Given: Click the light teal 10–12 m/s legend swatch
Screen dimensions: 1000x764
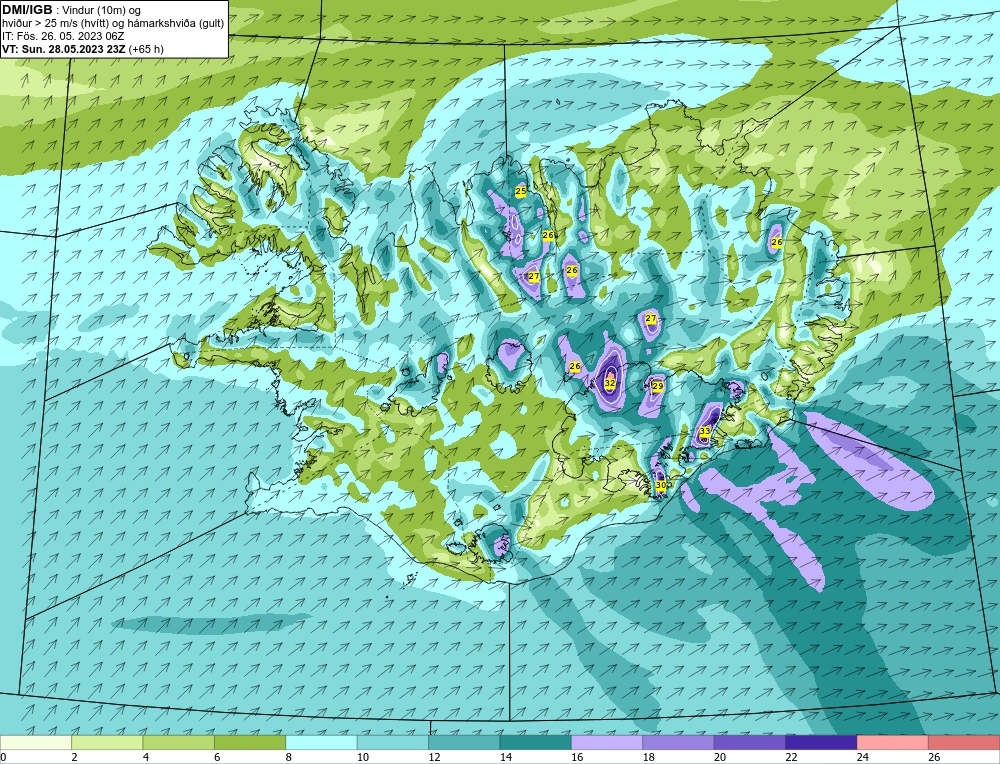Looking at the screenshot, I should 393,742.
